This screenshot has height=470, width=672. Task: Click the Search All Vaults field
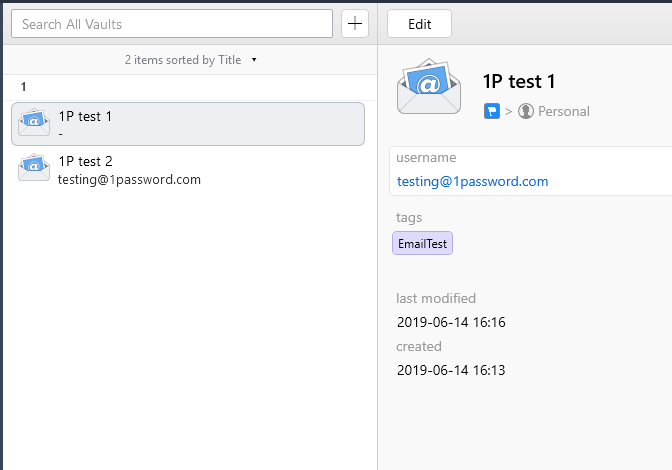click(172, 24)
